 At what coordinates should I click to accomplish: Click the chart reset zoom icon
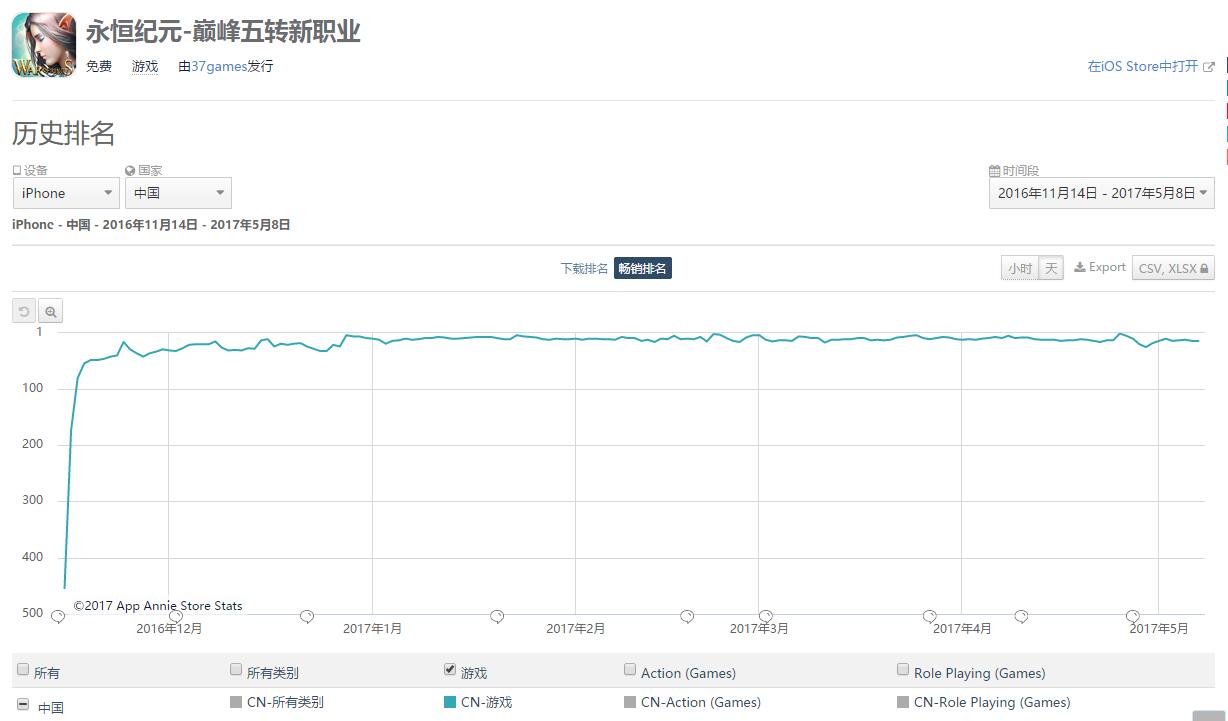point(24,311)
